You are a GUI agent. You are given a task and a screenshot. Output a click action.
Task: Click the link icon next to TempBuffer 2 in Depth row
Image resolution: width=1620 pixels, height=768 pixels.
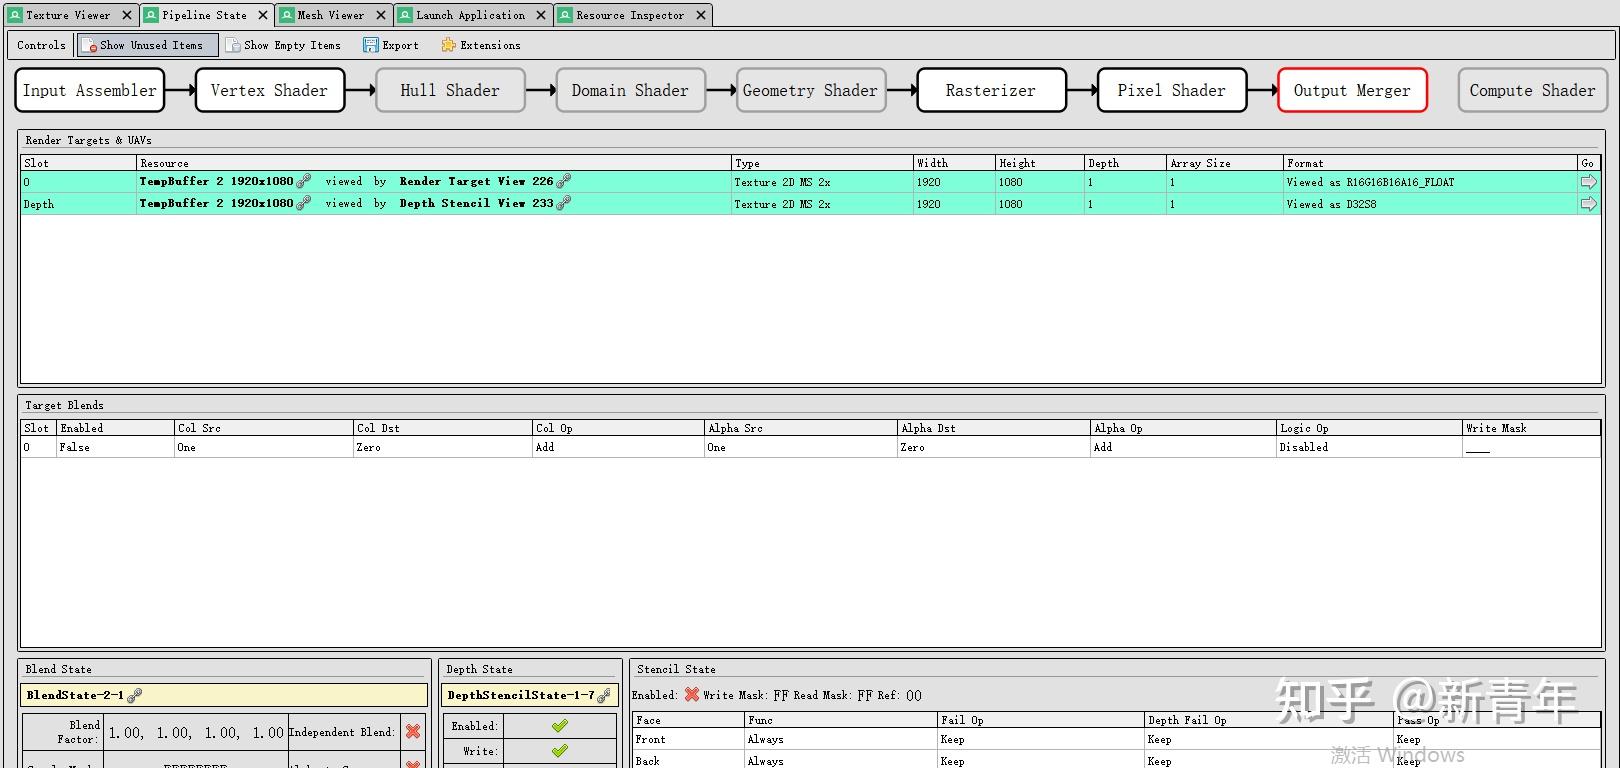pos(304,203)
